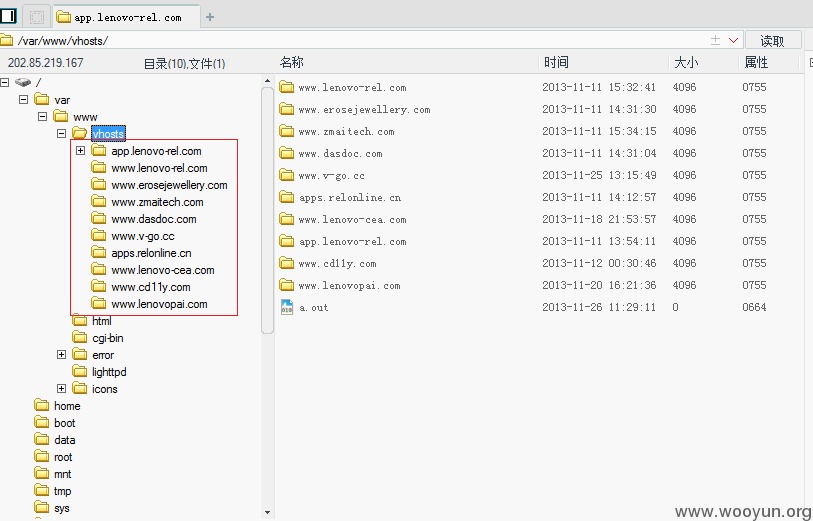Select tmp folder in tree

point(62,491)
